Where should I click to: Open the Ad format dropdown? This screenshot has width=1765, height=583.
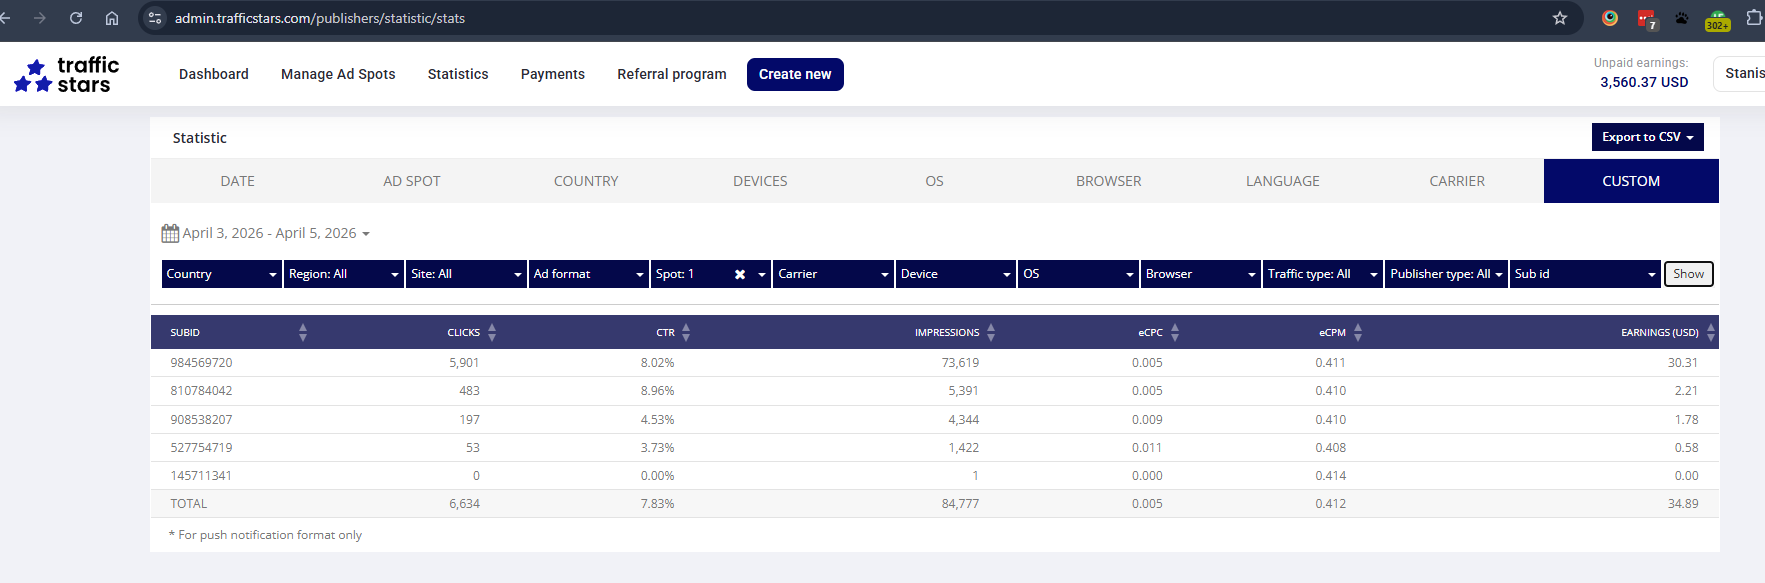tap(588, 274)
